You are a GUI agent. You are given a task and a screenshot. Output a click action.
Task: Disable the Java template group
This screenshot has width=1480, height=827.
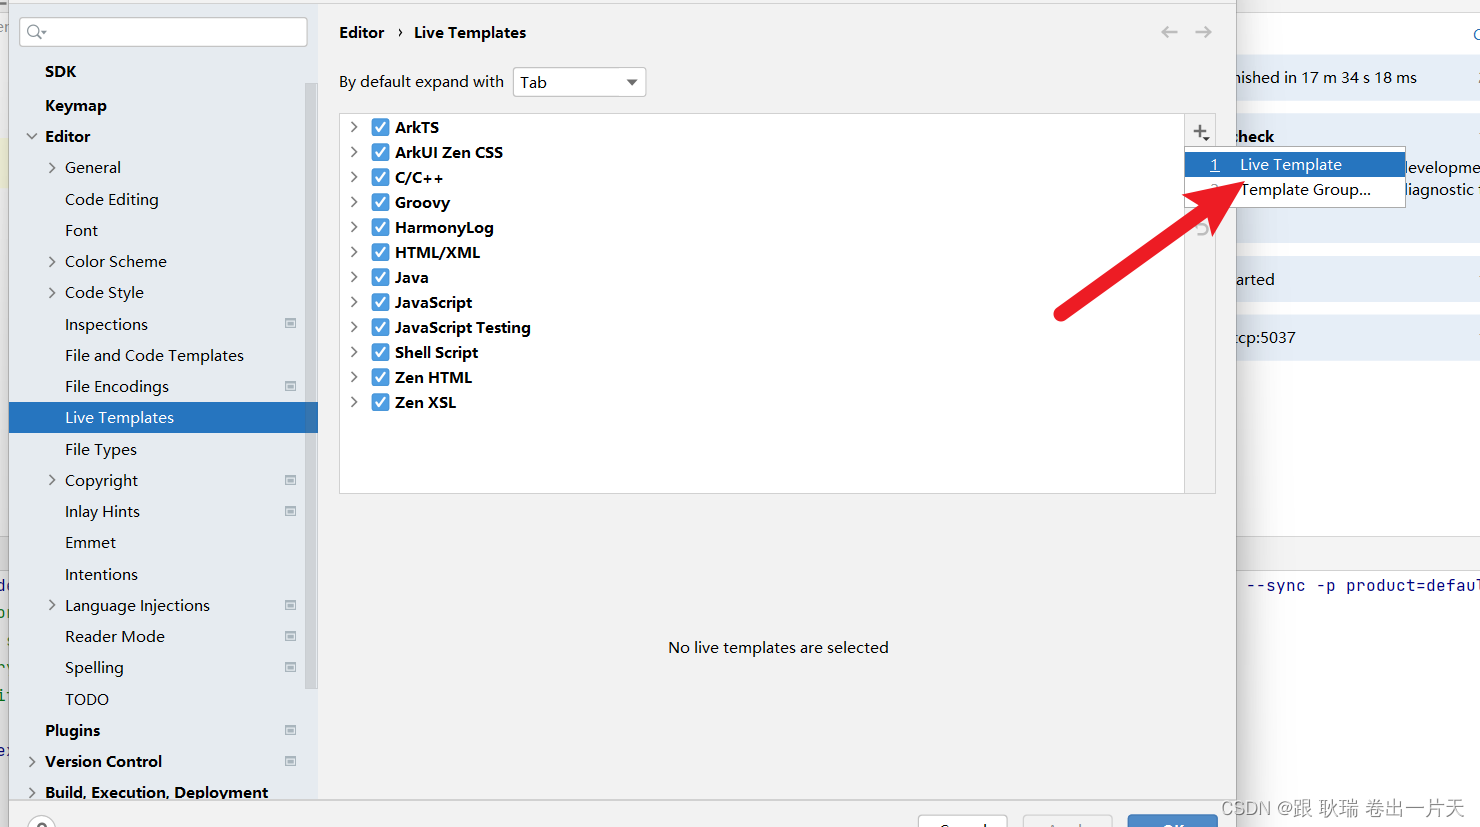tap(380, 277)
